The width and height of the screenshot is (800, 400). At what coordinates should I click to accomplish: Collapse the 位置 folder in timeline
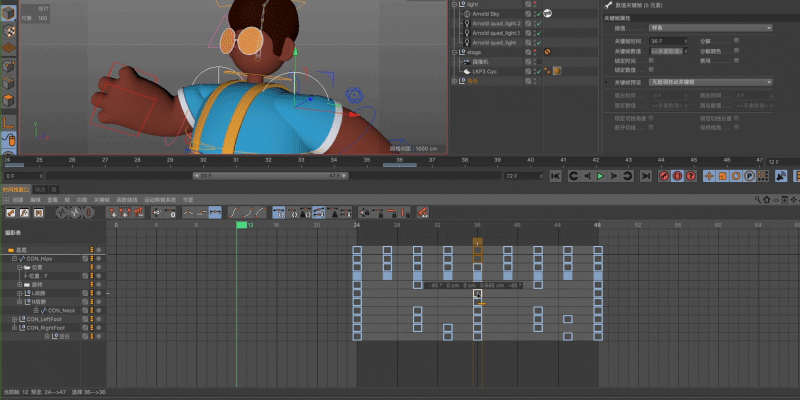[x=20, y=267]
